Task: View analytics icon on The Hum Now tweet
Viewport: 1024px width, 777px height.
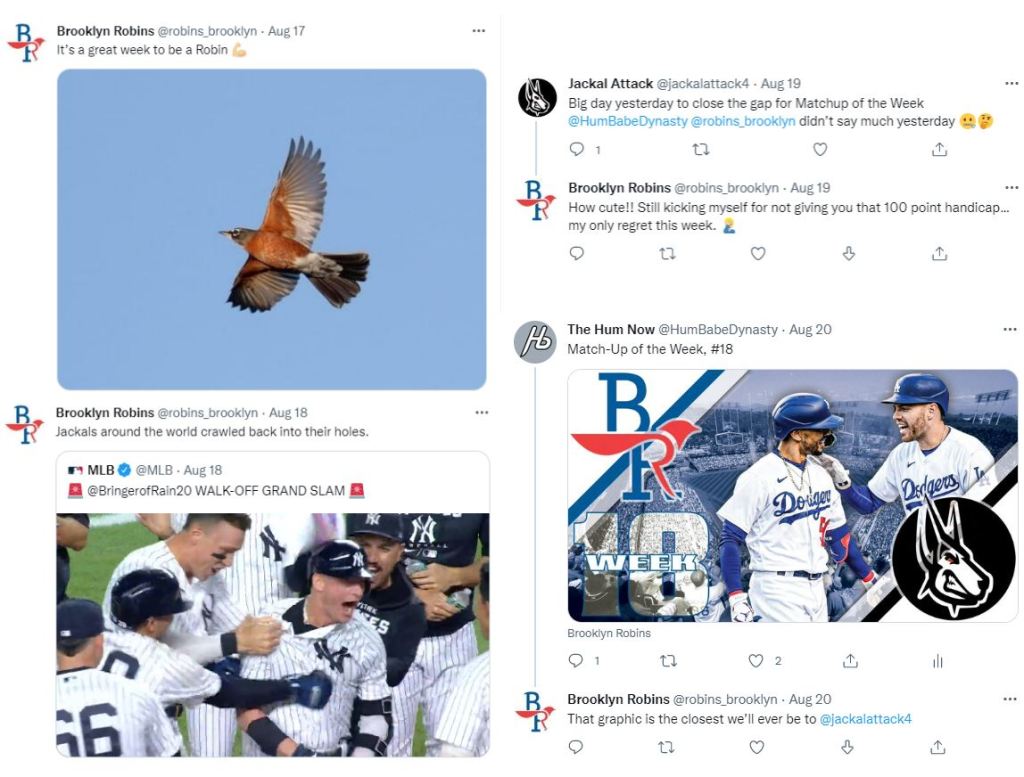Action: [x=938, y=661]
